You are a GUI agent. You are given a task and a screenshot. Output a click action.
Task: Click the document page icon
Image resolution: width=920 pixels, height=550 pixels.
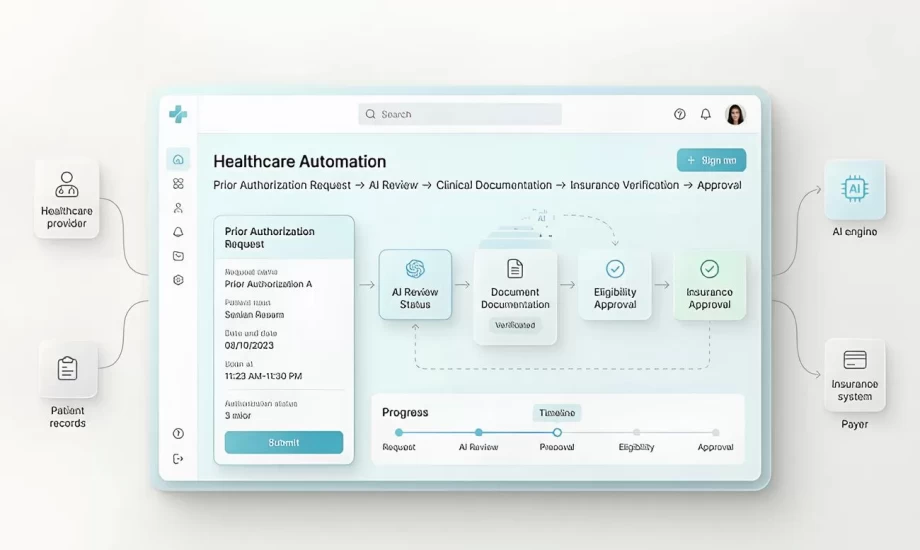pos(515,269)
